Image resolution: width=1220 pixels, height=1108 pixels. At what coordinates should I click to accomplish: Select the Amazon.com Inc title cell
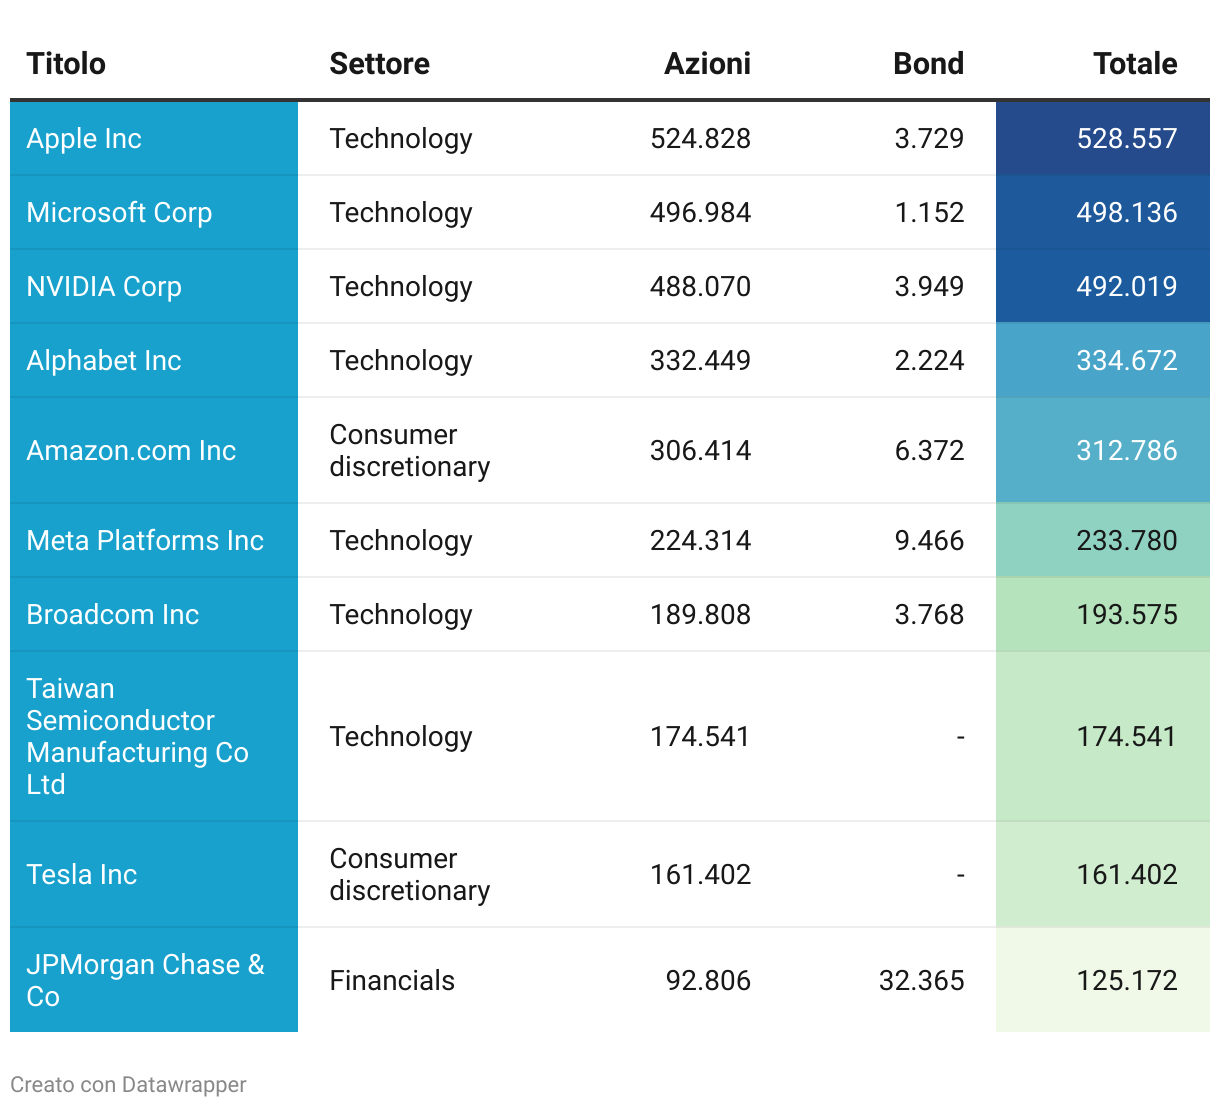[131, 451]
